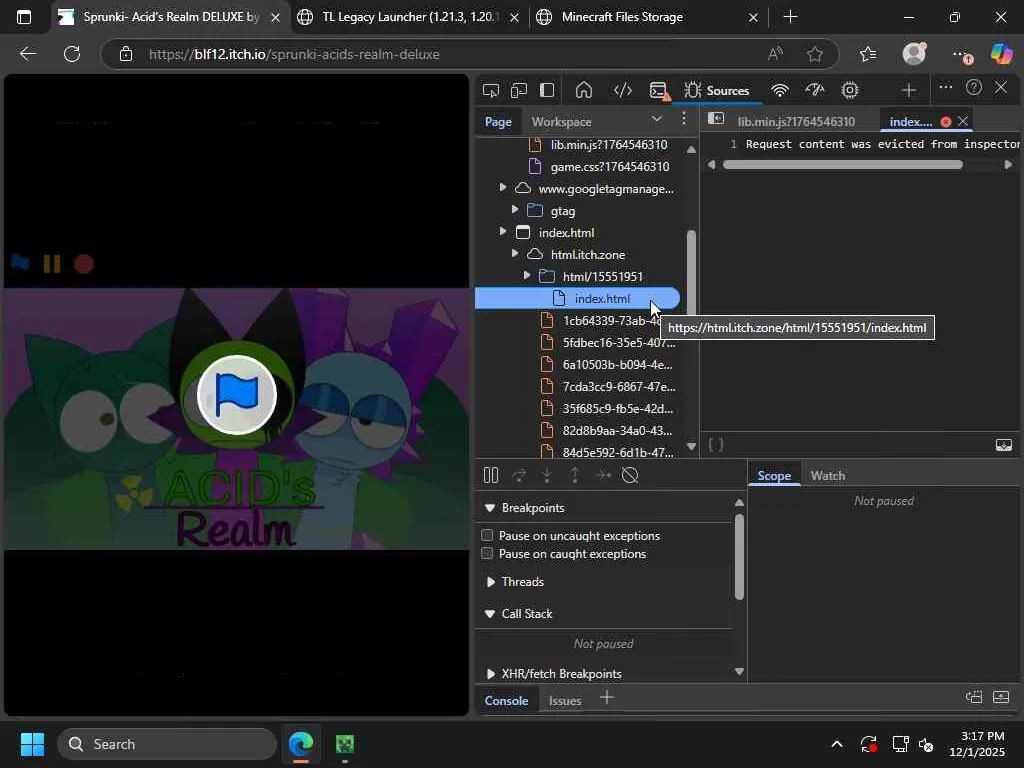1024x768 pixels.
Task: Add more tools with plus icon
Action: coord(908,90)
